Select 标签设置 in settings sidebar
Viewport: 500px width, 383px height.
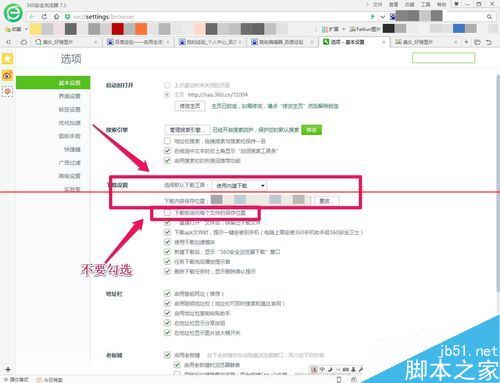70,109
